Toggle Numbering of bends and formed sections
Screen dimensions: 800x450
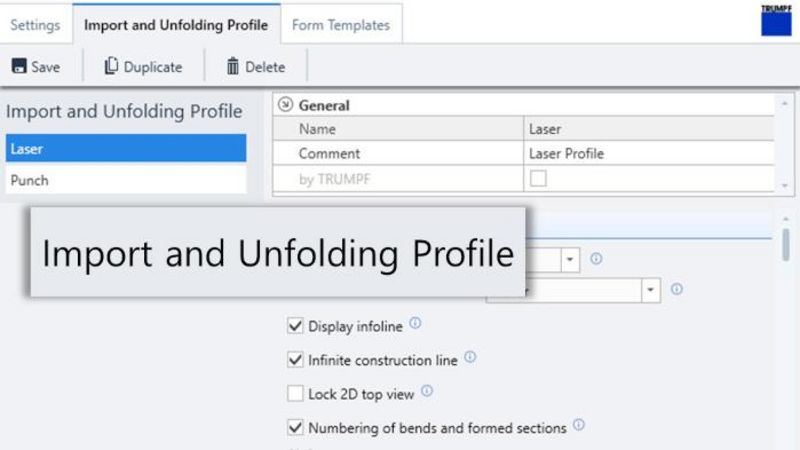pyautogui.click(x=295, y=428)
